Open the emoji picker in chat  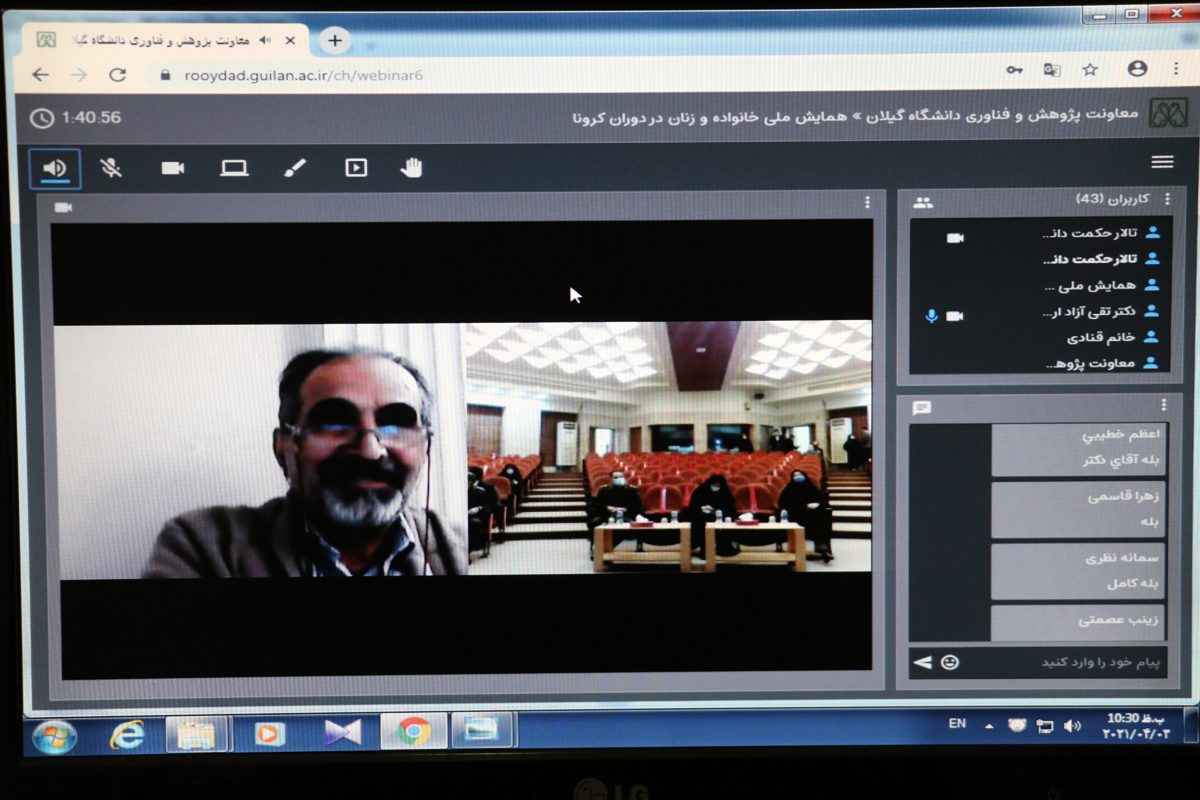tap(949, 662)
